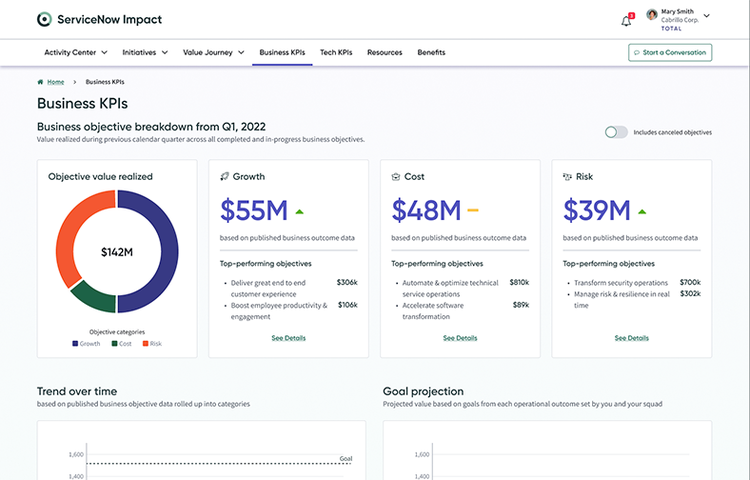Click the 'Goal projection' heading

pos(423,391)
